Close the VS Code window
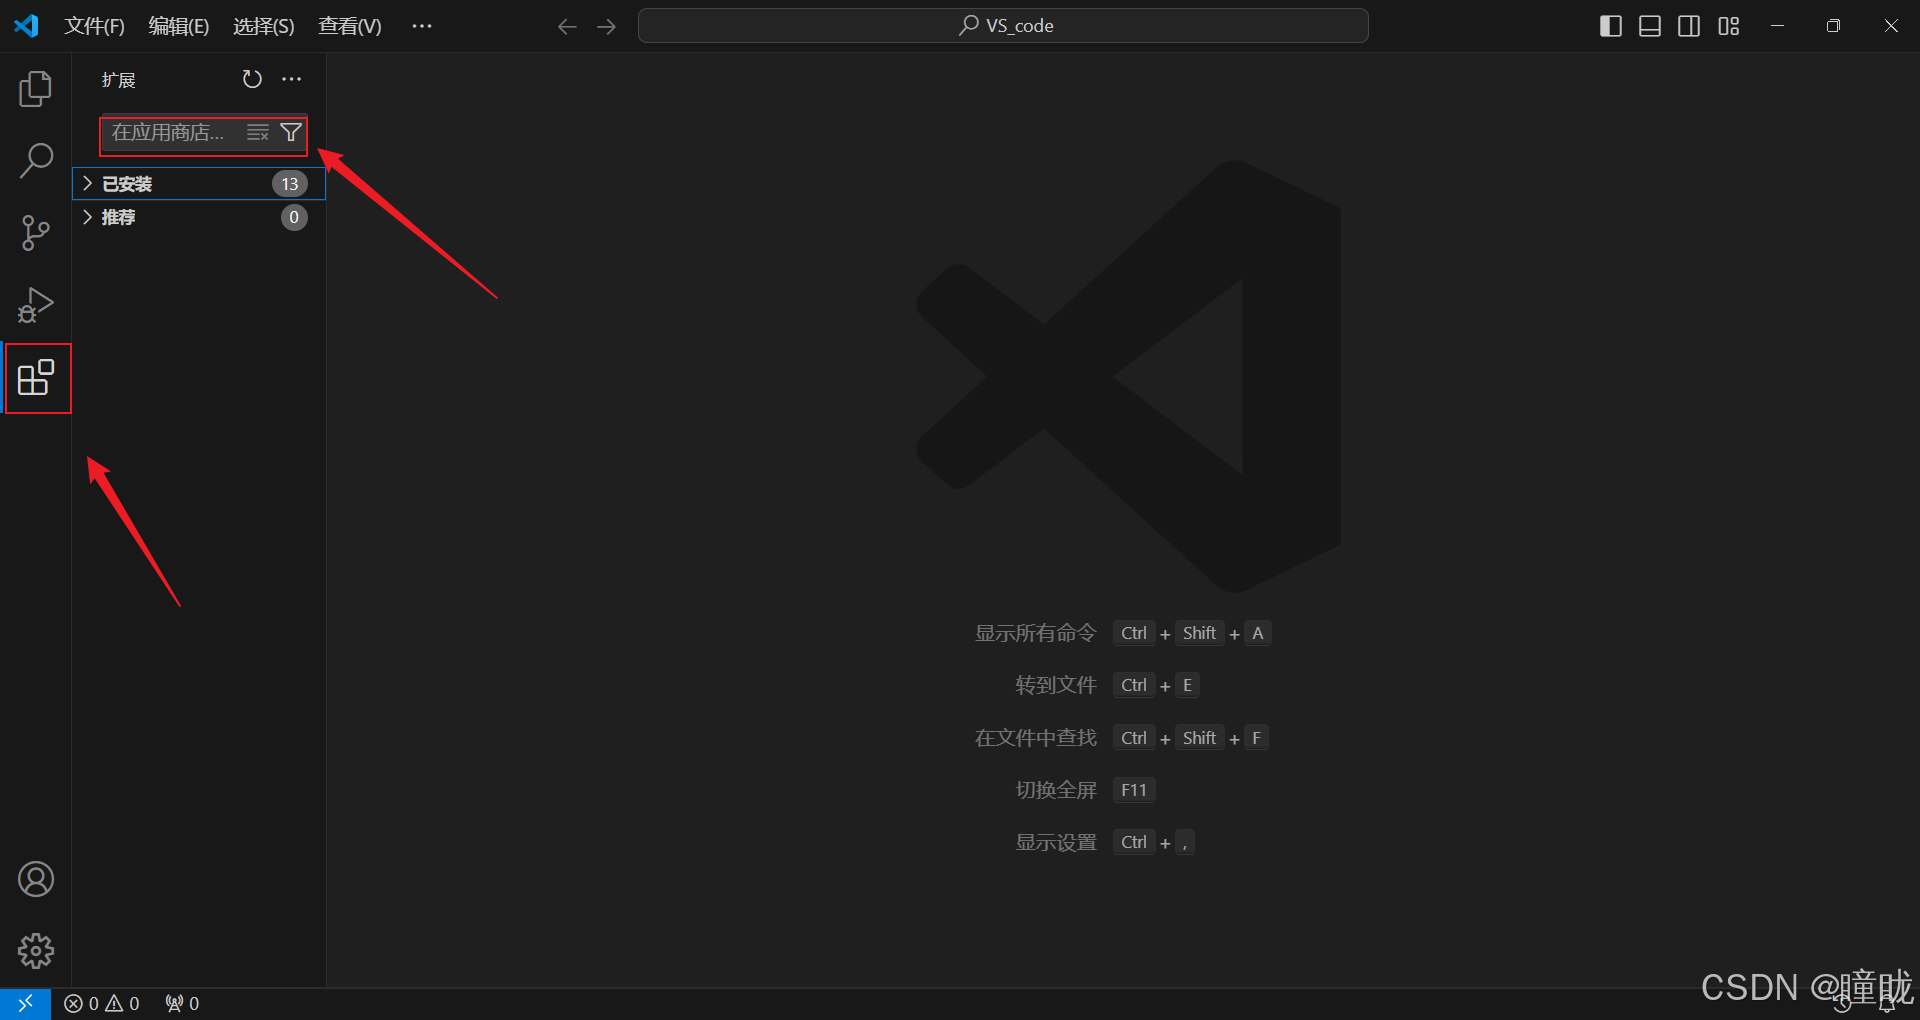The image size is (1920, 1020). (1891, 26)
